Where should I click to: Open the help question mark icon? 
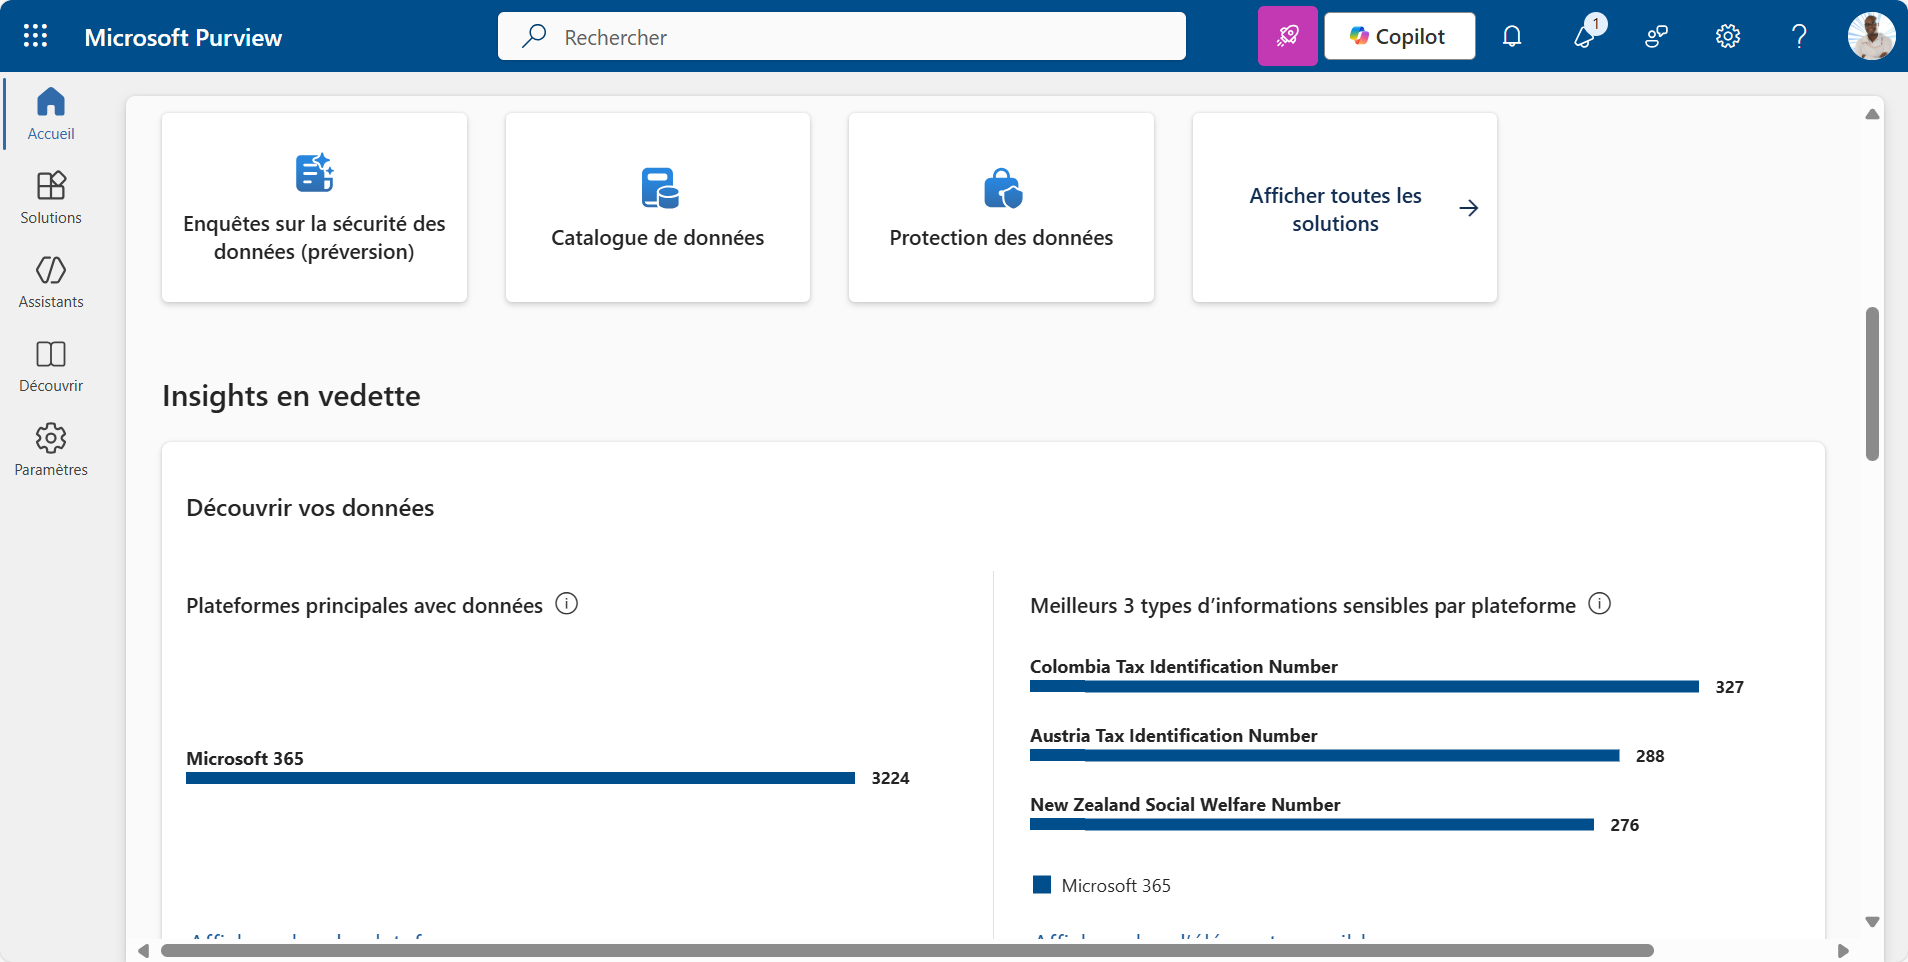1799,36
